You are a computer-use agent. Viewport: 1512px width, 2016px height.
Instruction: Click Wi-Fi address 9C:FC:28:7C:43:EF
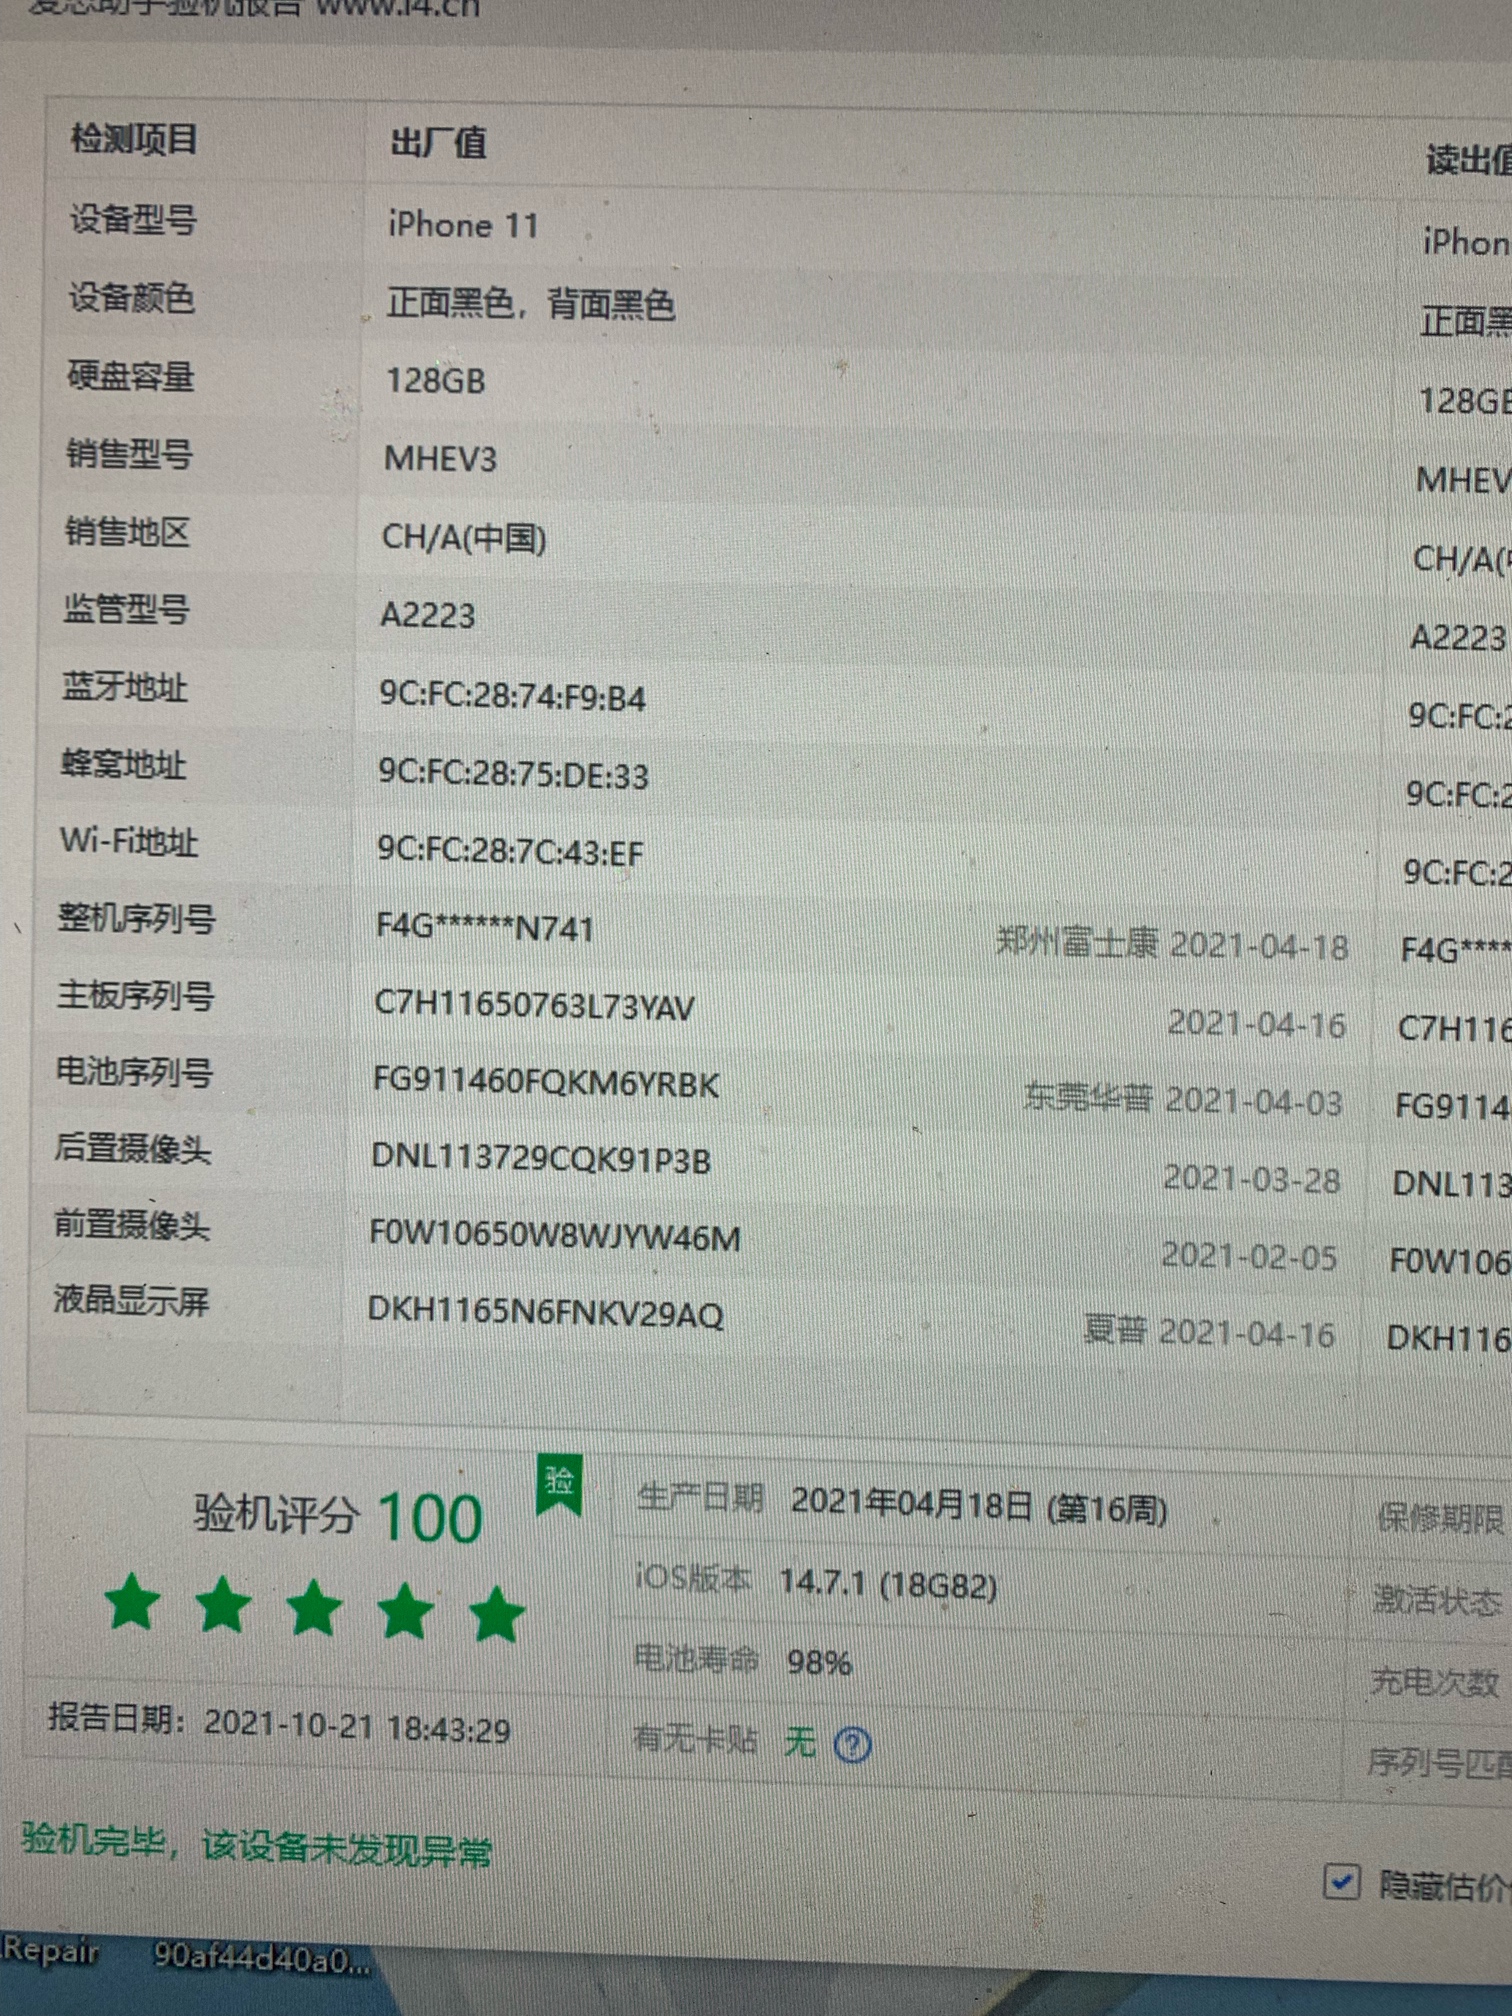(510, 851)
